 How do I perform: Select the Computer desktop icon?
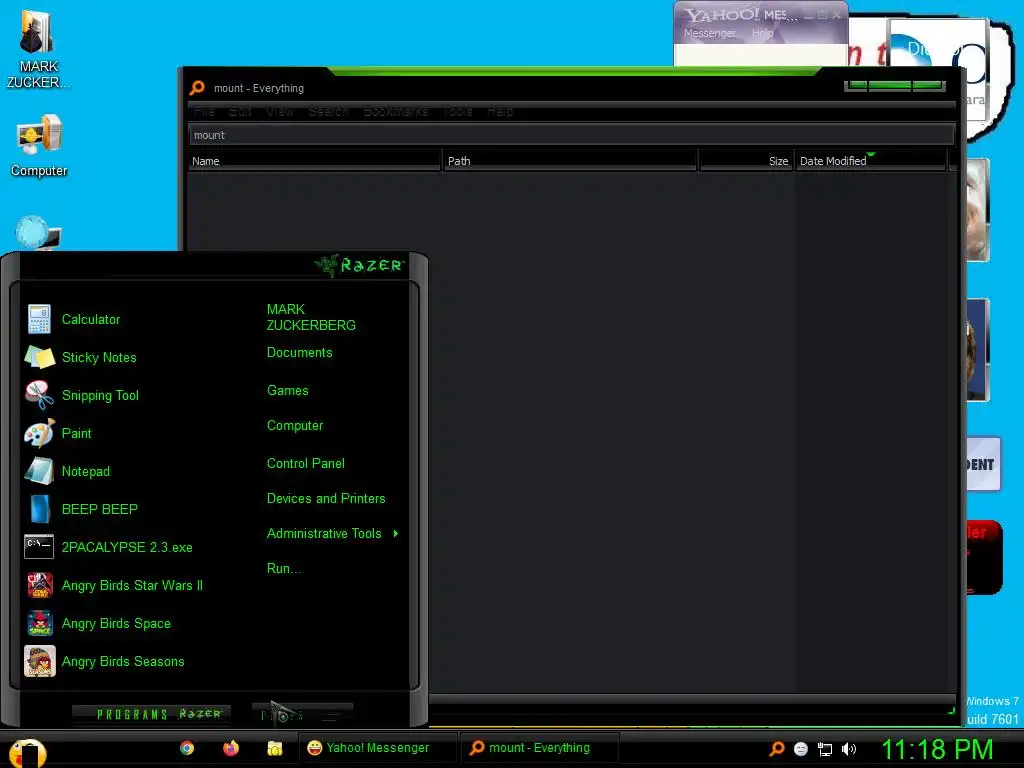tap(39, 146)
